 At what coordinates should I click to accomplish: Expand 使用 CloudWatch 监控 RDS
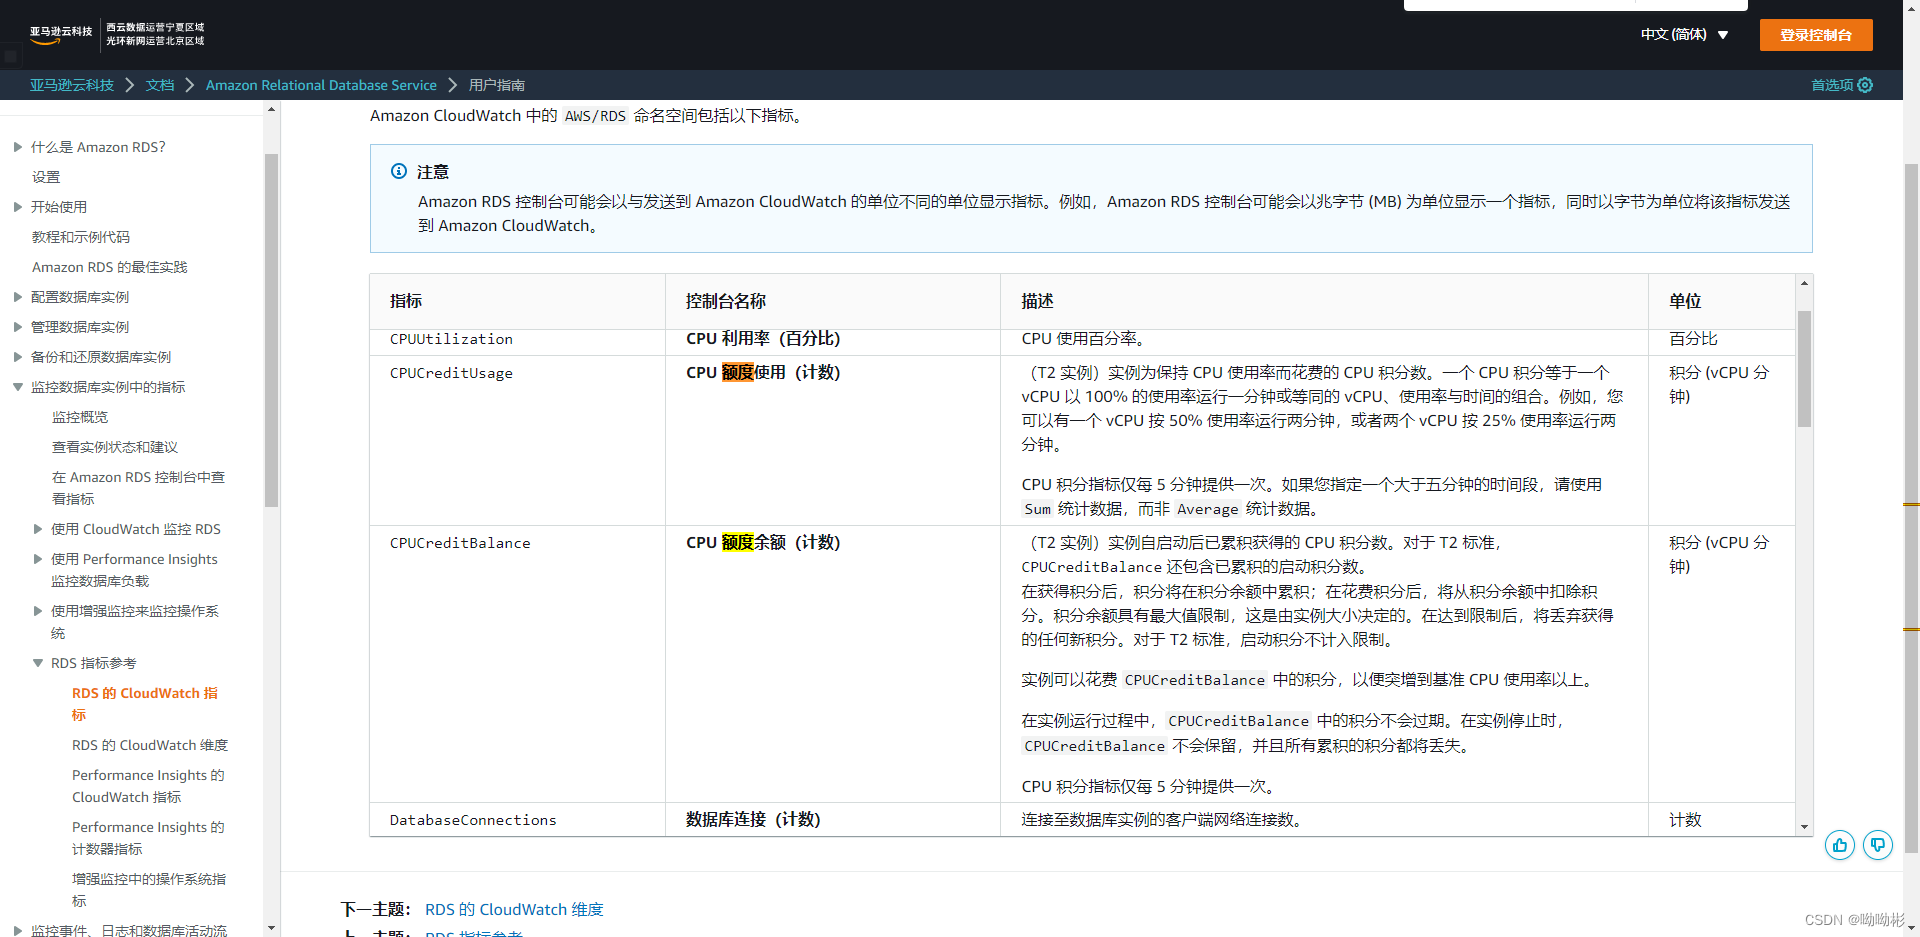(x=38, y=529)
